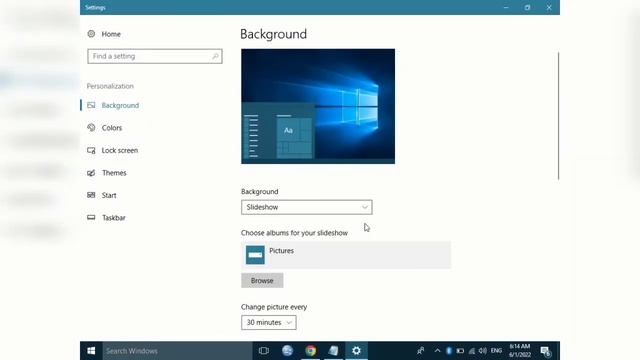
Task: Close the Settings window
Action: pos(549,7)
